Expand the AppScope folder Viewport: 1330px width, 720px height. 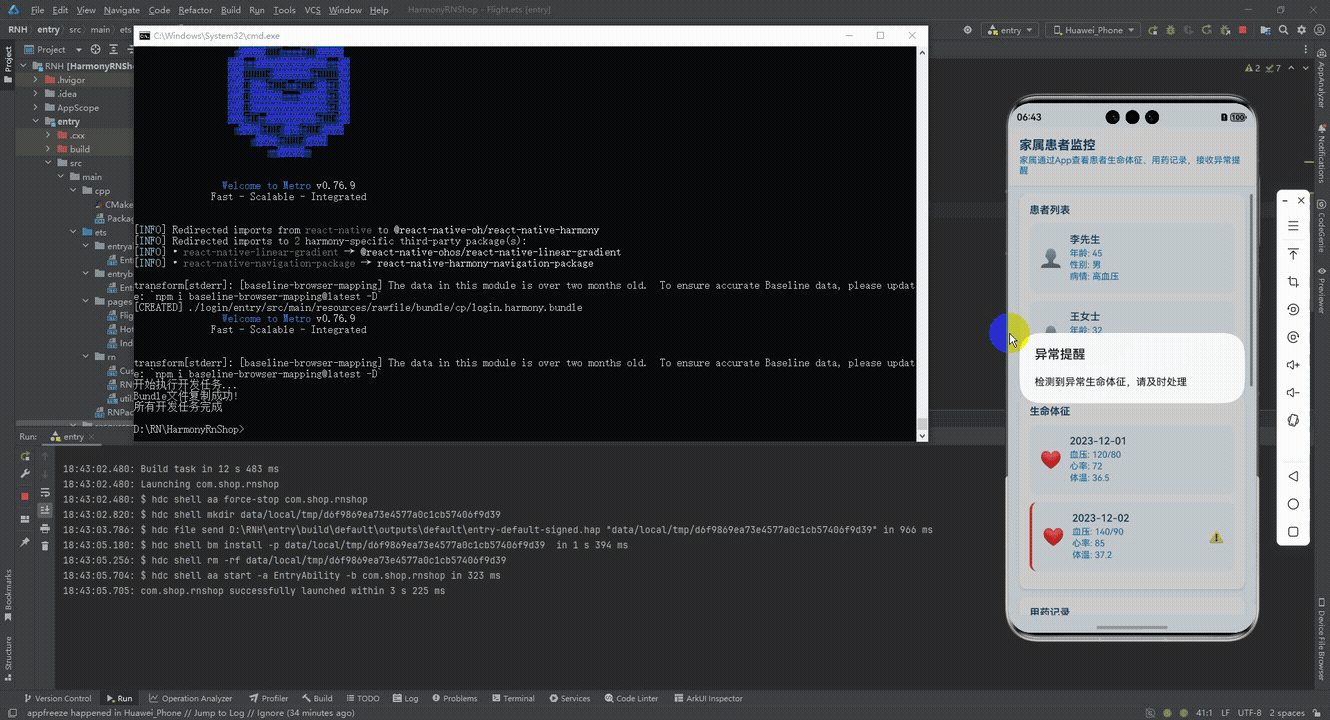pyautogui.click(x=36, y=108)
